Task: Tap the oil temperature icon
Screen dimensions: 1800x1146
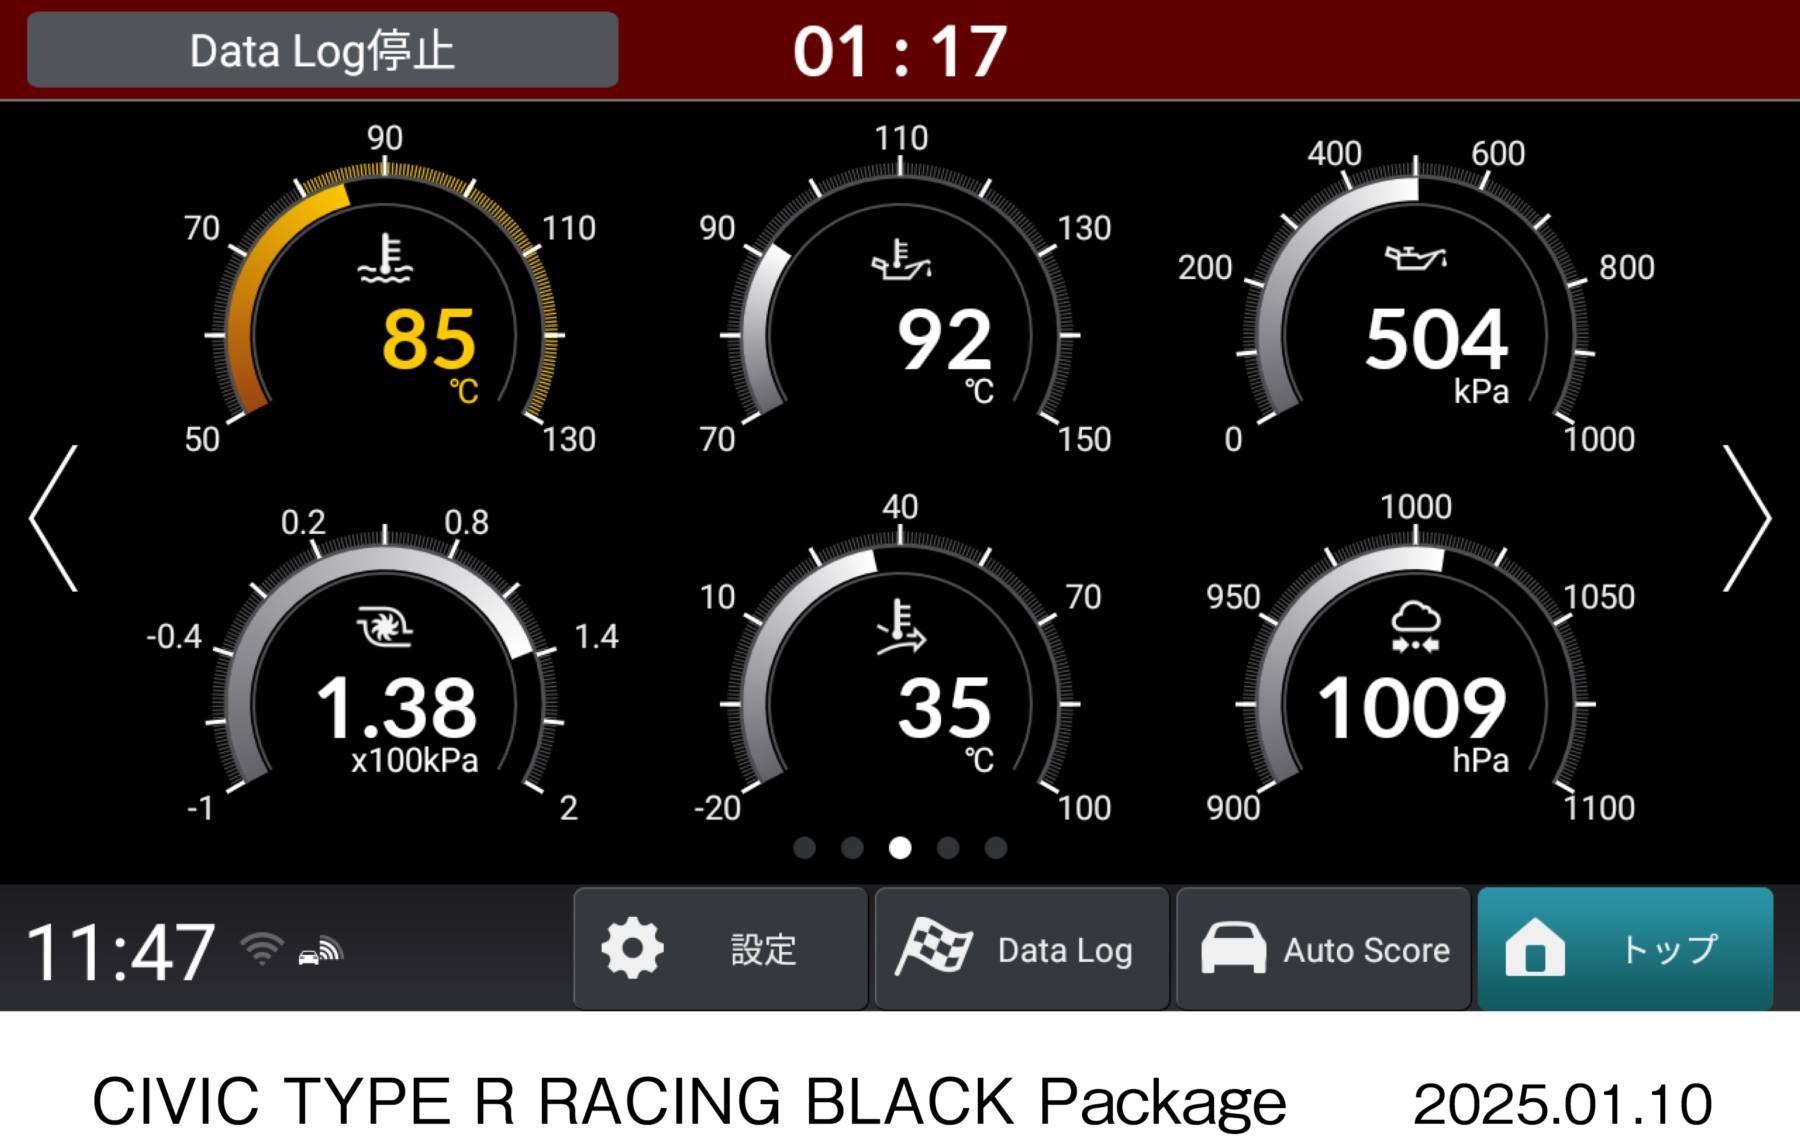Action: (x=901, y=260)
